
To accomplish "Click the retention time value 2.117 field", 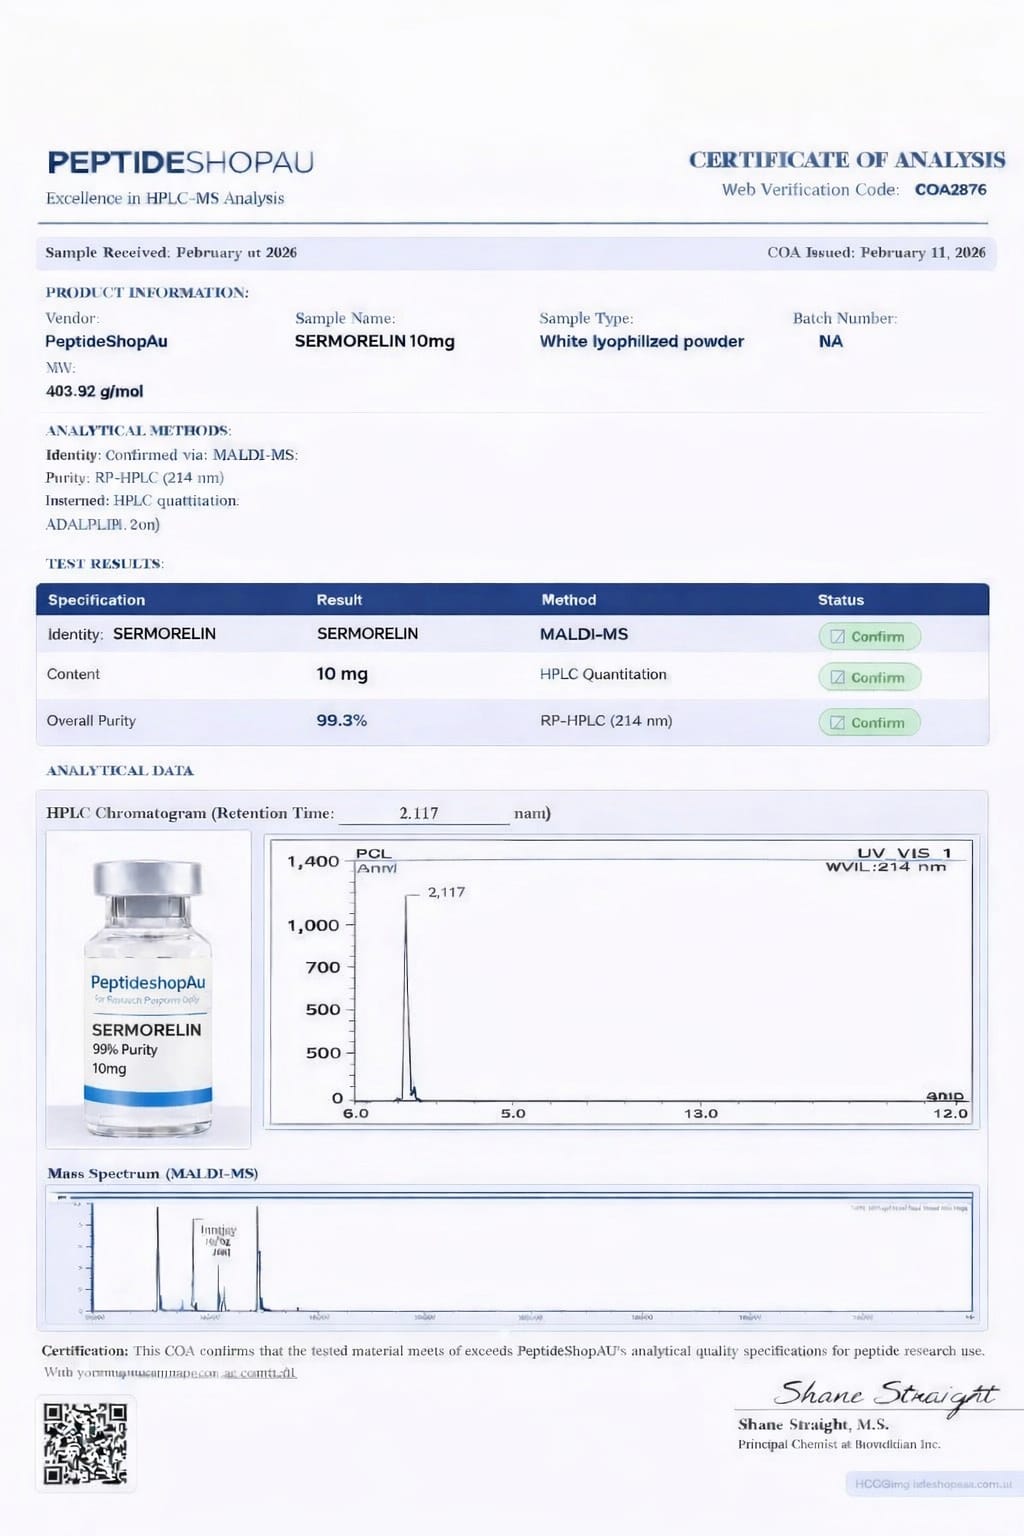I will (424, 813).
